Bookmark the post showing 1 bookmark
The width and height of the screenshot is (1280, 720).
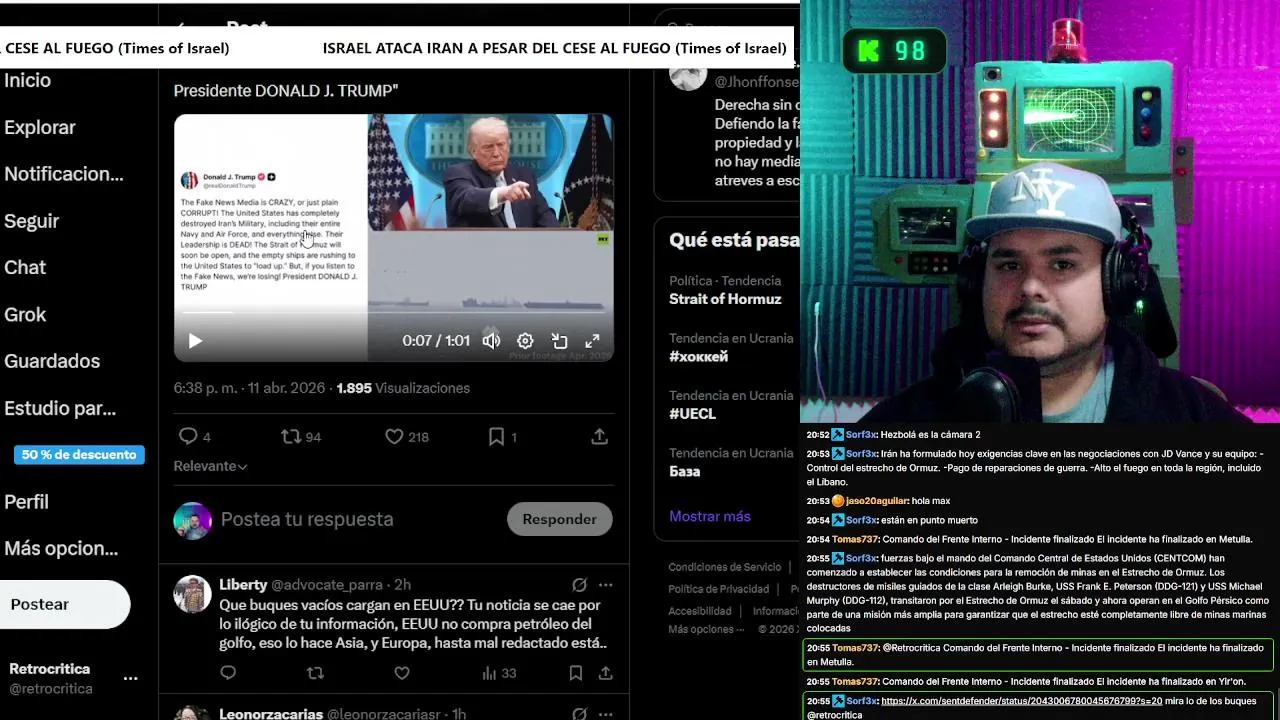point(502,436)
